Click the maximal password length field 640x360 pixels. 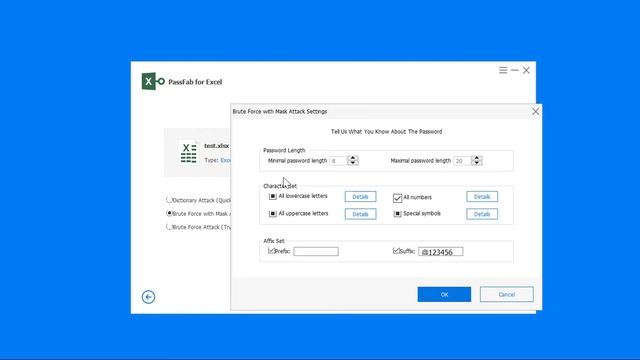tap(462, 161)
